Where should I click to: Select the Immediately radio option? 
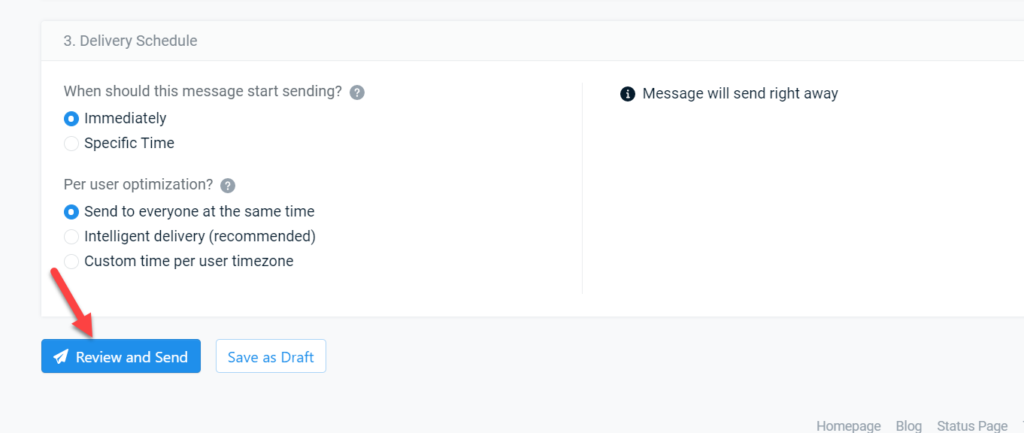[71, 119]
